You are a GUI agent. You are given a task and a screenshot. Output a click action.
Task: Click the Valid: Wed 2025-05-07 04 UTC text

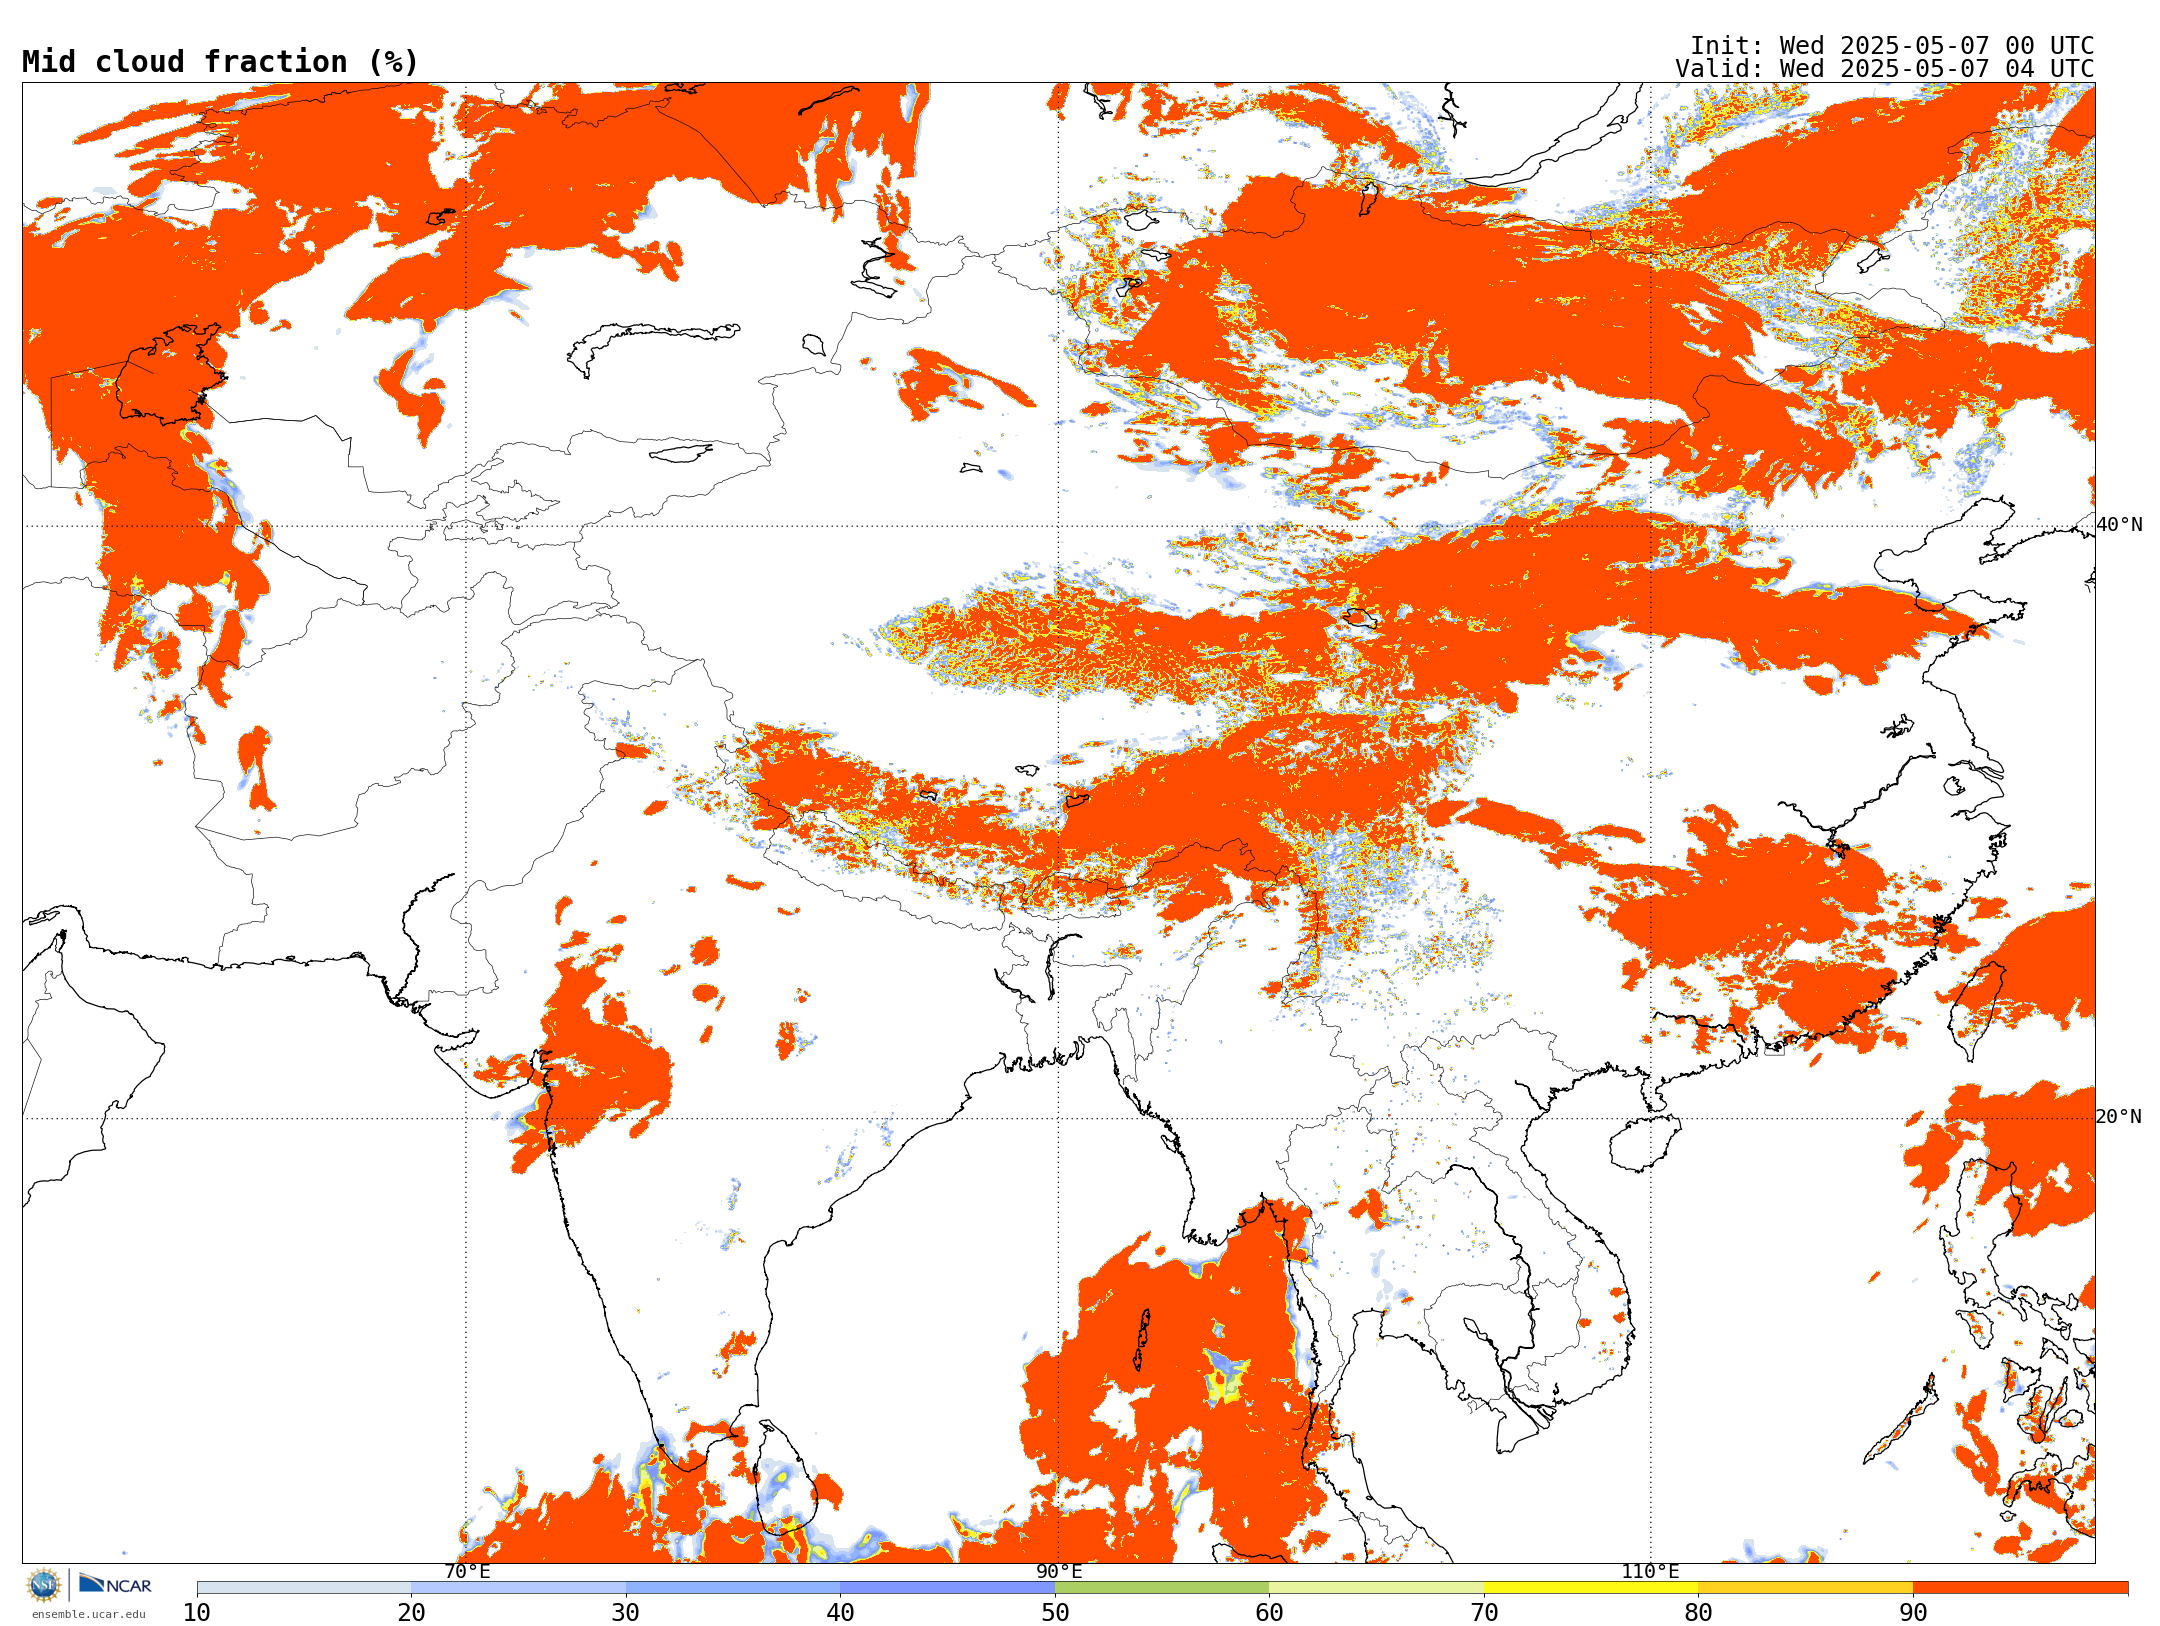pos(1885,69)
